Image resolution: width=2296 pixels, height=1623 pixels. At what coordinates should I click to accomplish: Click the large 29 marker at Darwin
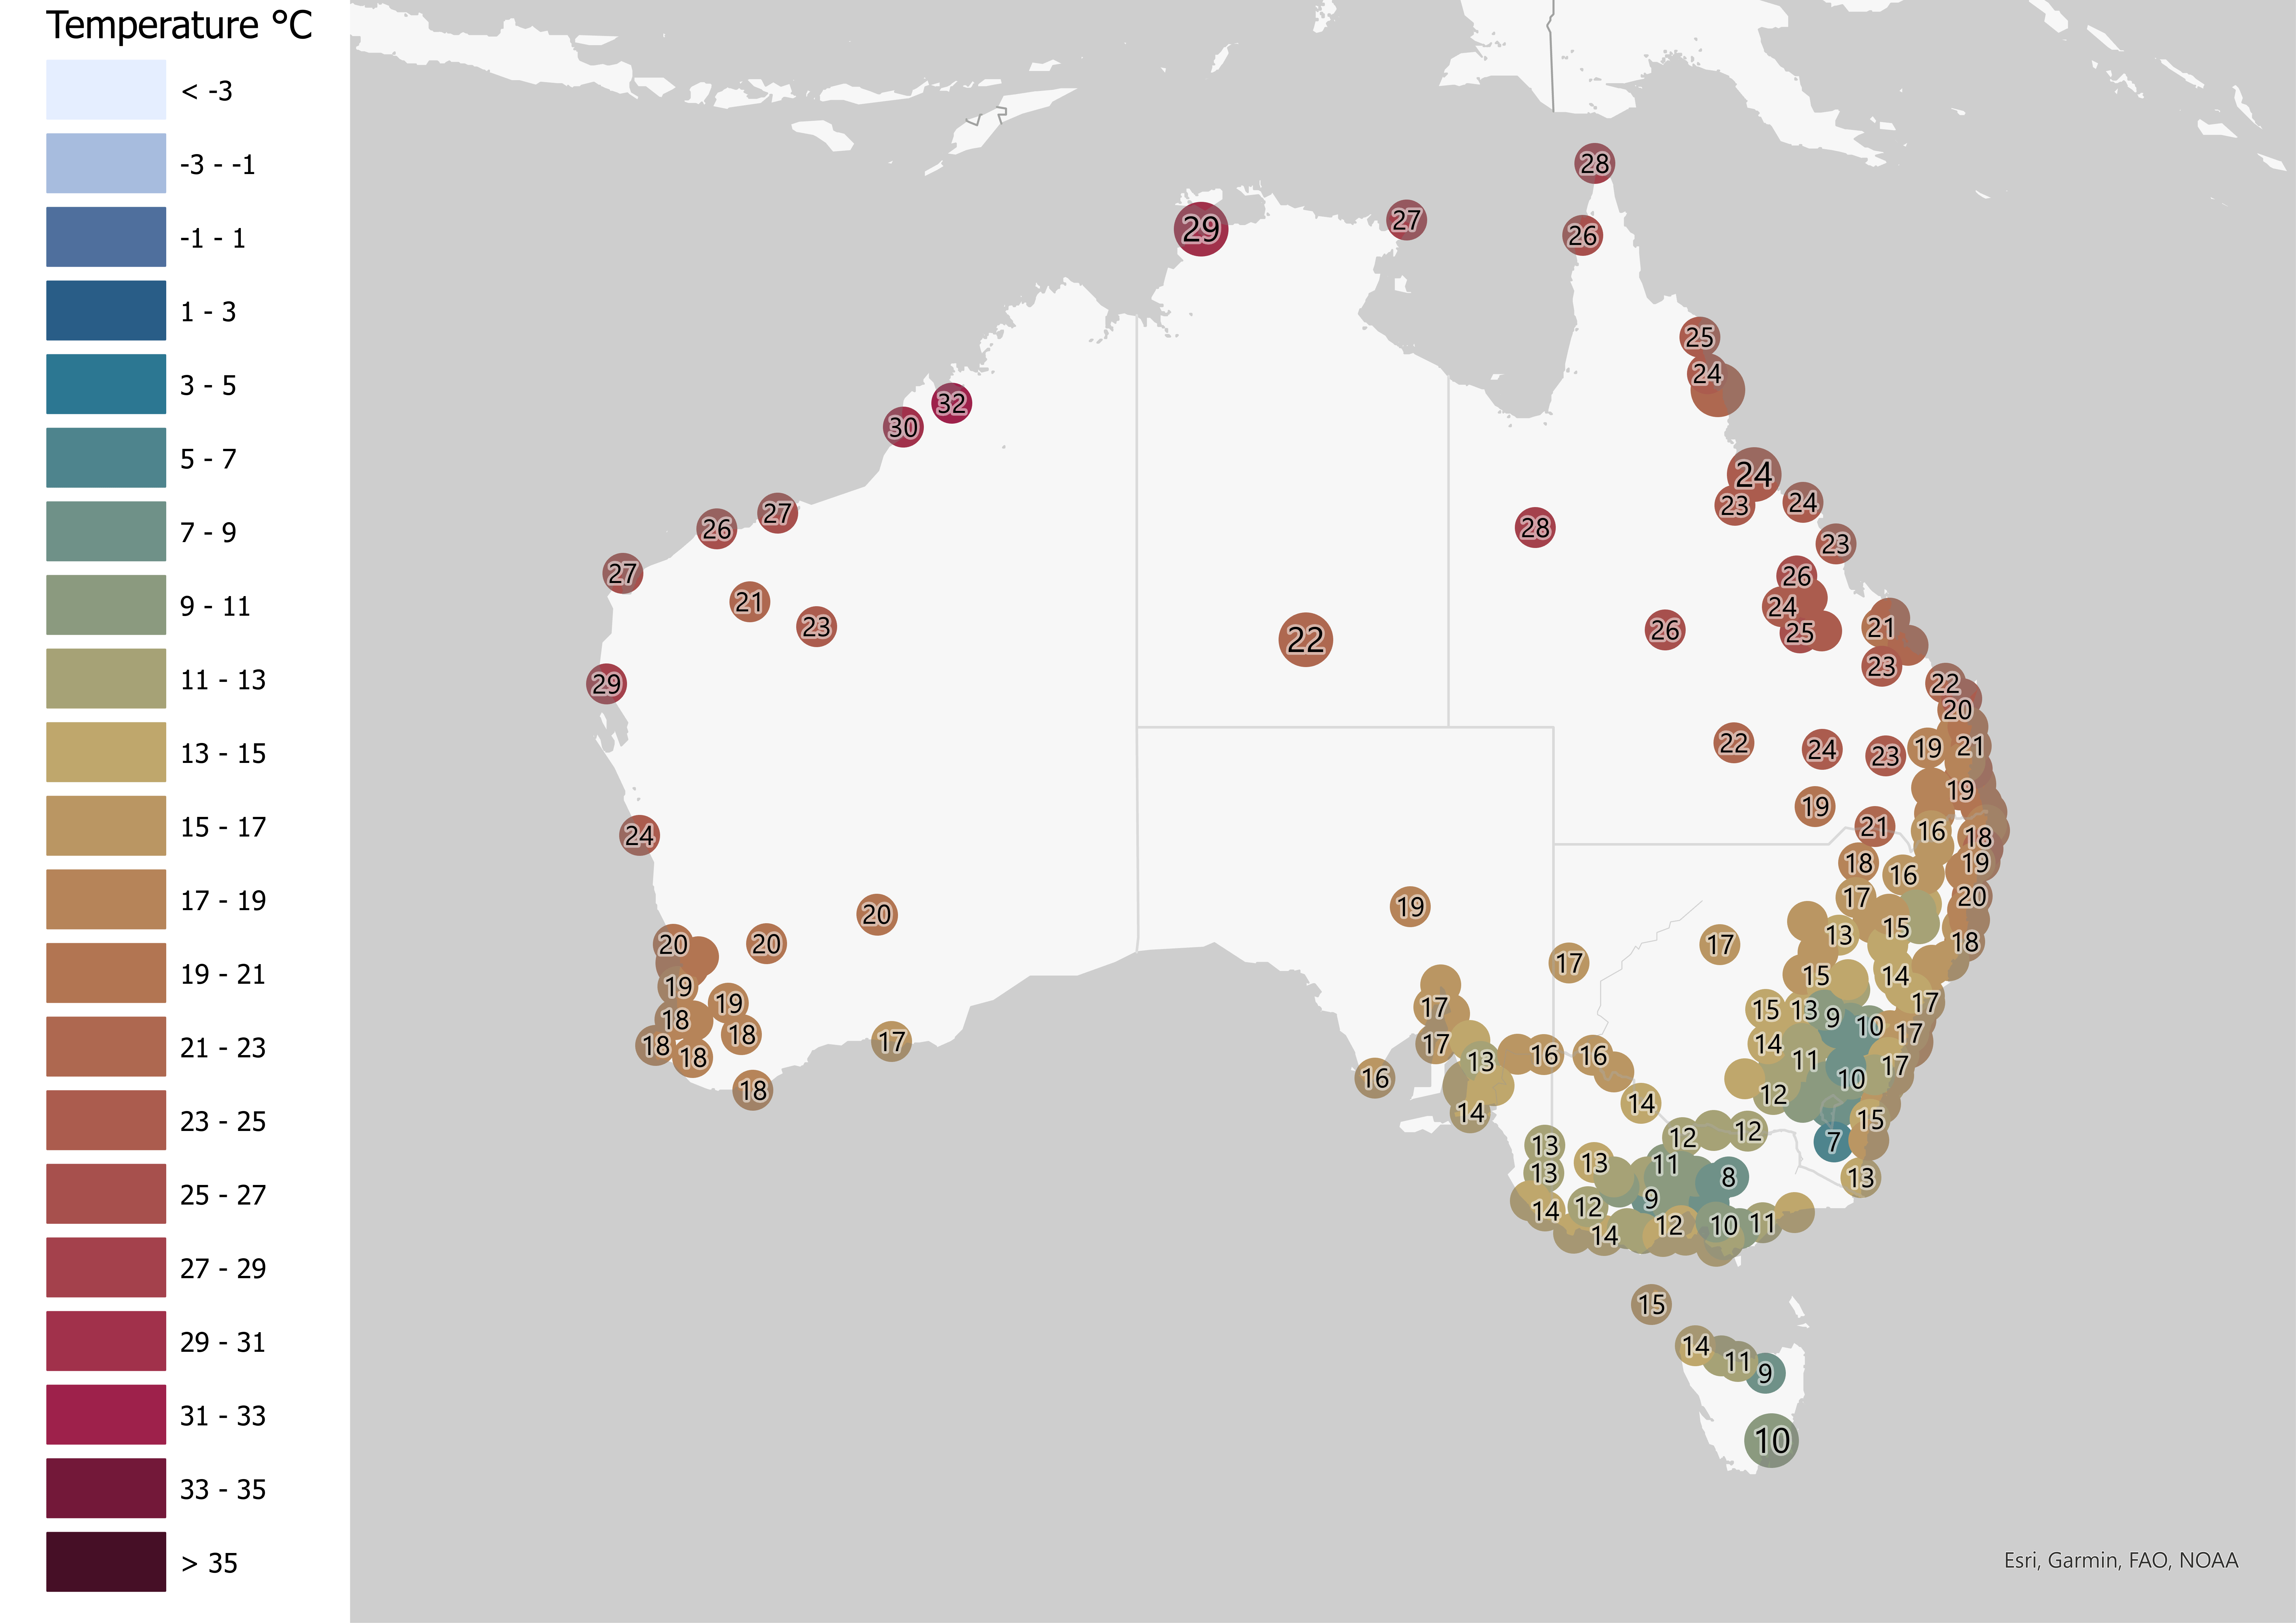[1201, 229]
